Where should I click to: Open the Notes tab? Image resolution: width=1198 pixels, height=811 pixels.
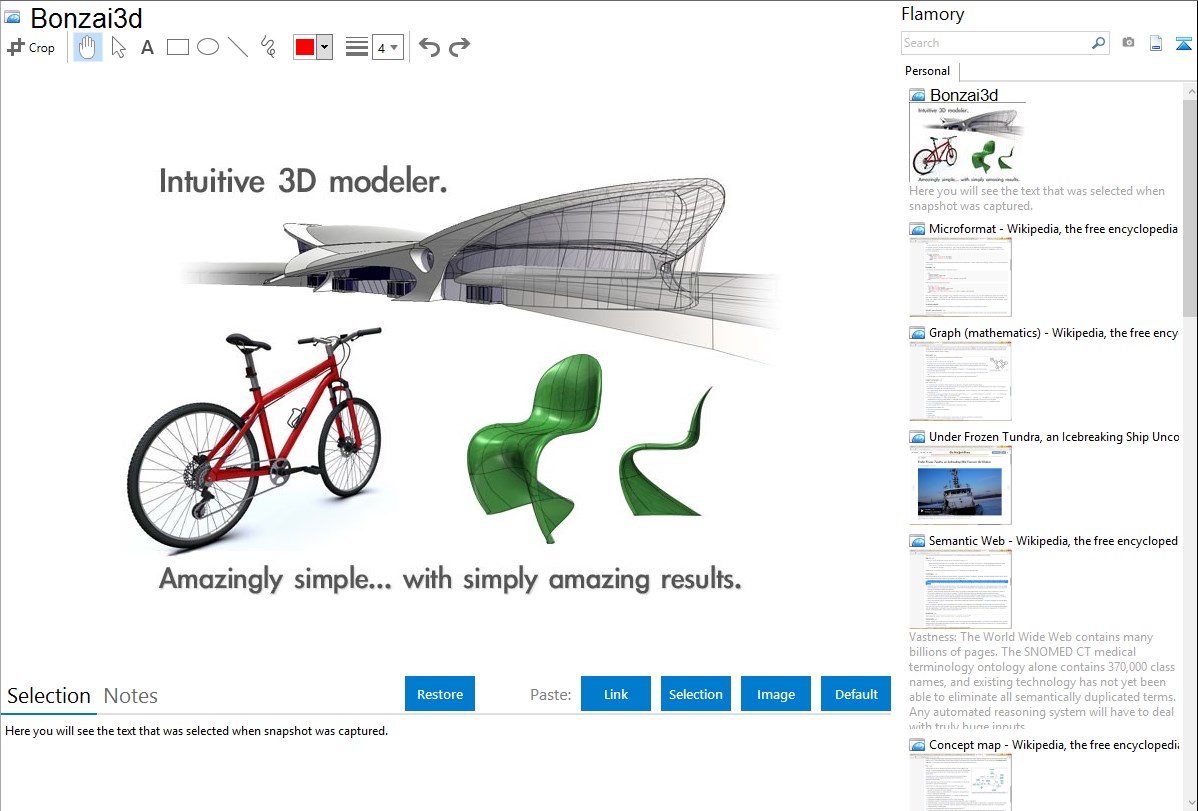[131, 696]
